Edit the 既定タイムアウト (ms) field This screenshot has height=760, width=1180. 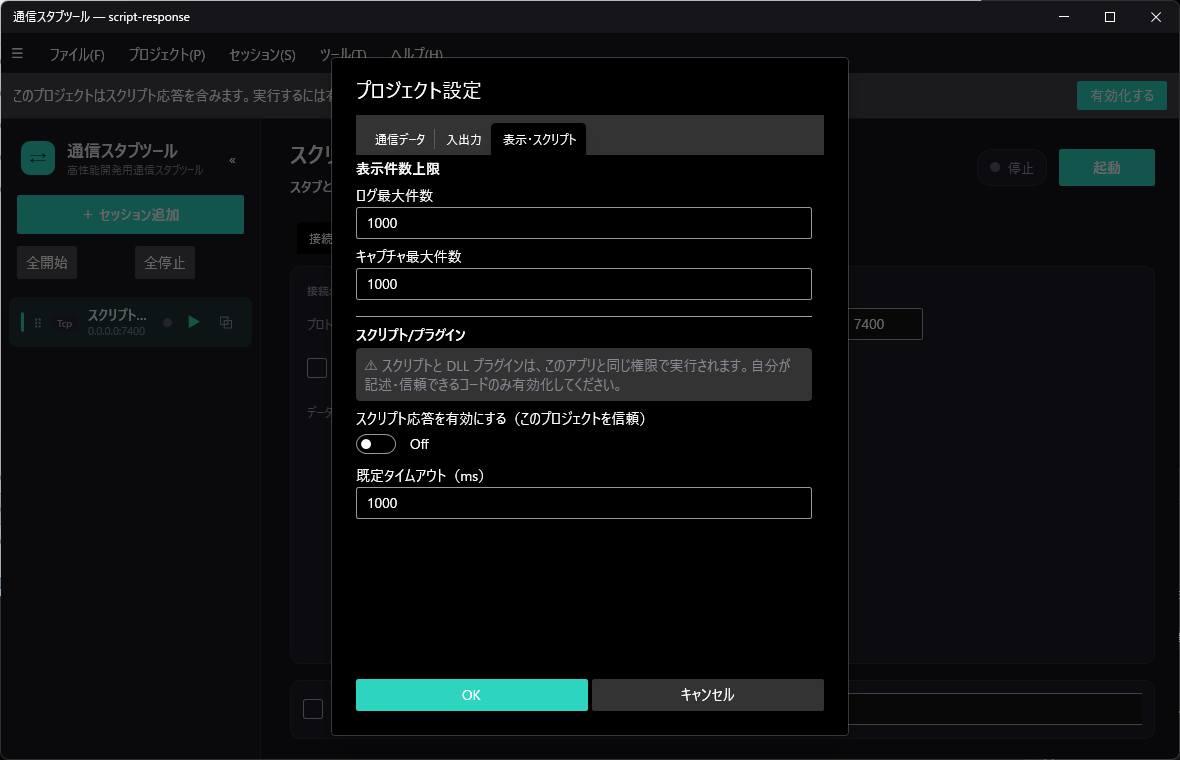click(584, 503)
